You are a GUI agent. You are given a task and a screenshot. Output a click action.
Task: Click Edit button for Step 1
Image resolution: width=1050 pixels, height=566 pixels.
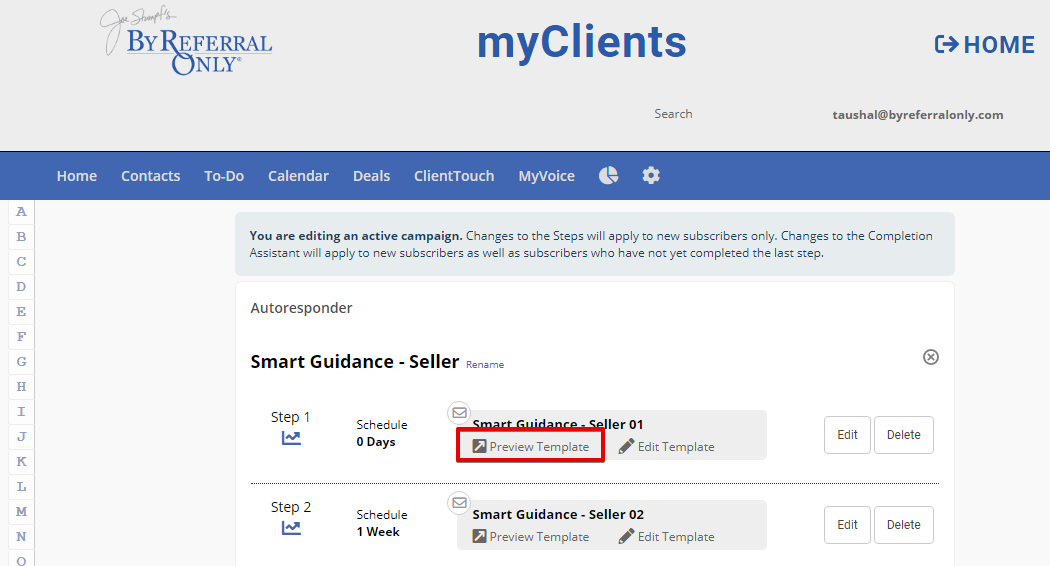click(847, 435)
